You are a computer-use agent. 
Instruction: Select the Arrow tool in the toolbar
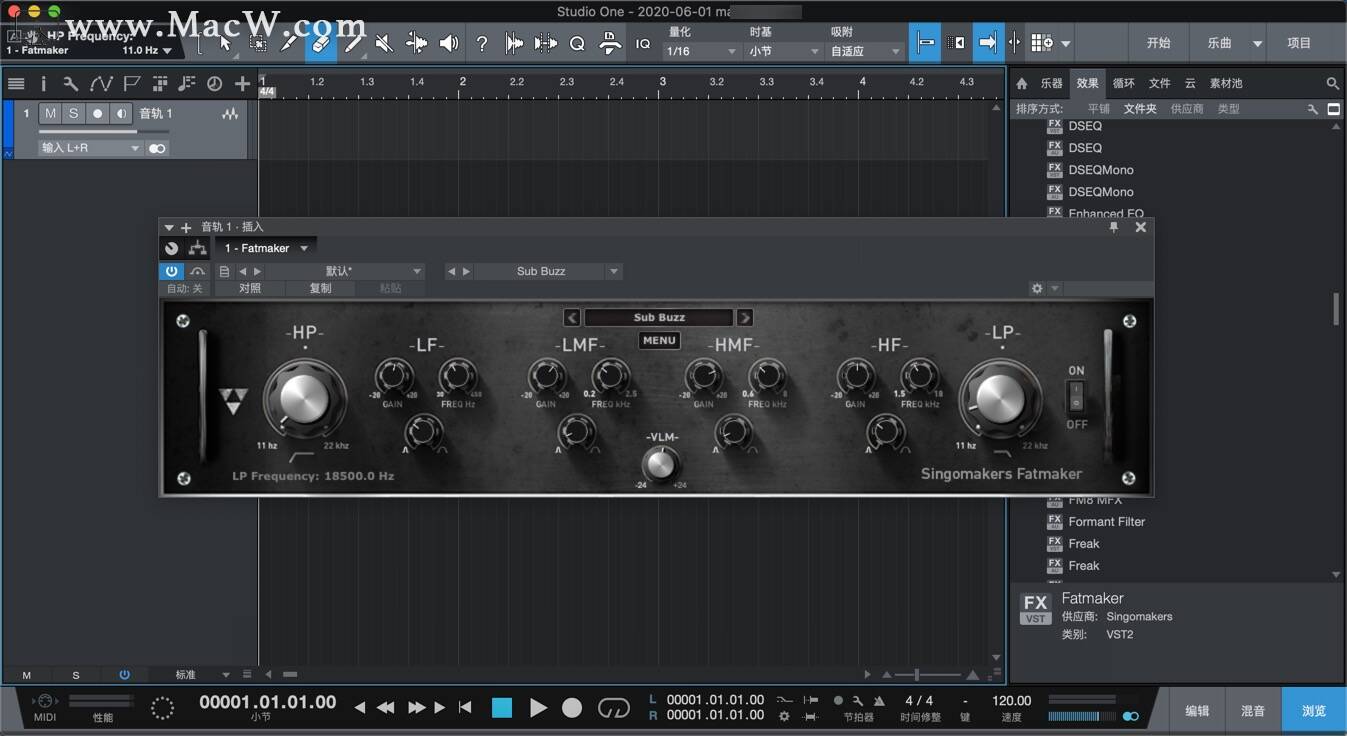point(225,43)
